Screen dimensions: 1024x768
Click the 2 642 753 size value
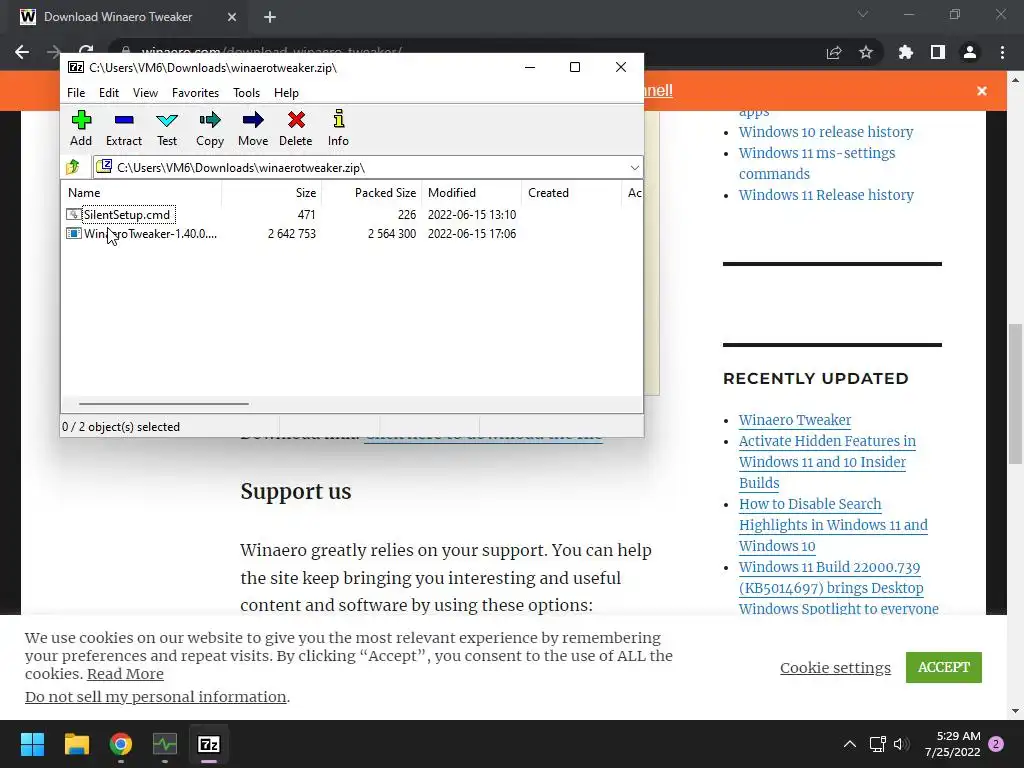(x=291, y=234)
